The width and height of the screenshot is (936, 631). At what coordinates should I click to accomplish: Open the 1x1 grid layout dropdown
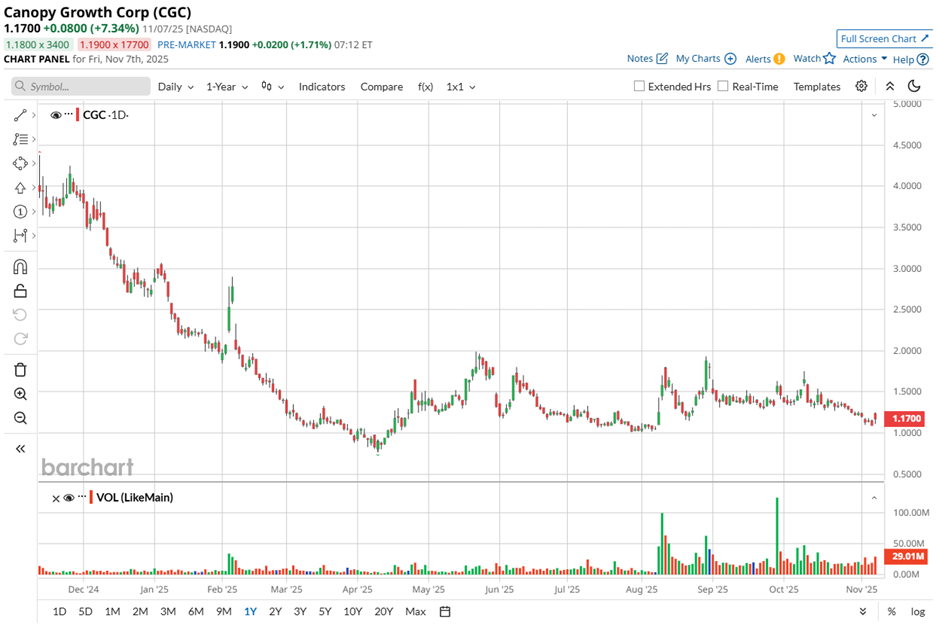point(461,87)
